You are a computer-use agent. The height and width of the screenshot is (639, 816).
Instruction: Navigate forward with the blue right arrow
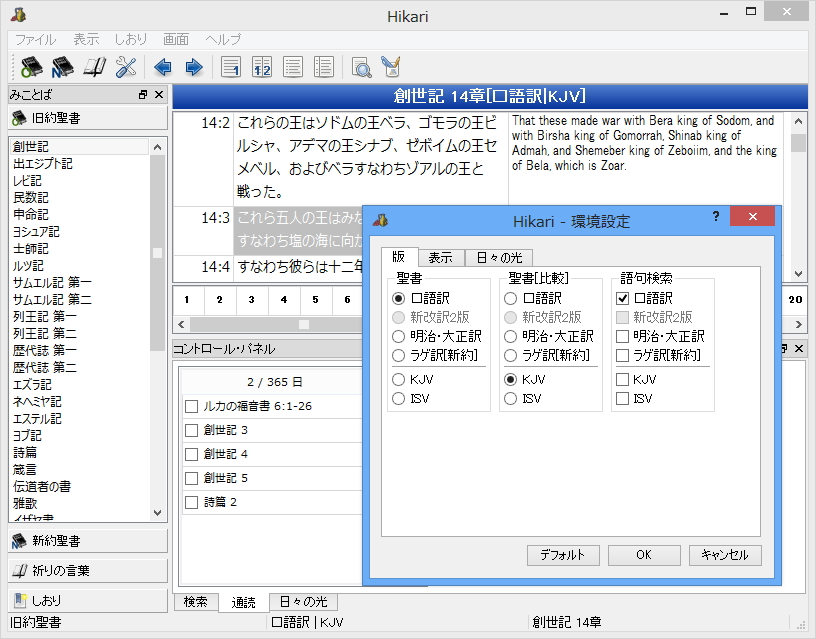coord(192,67)
